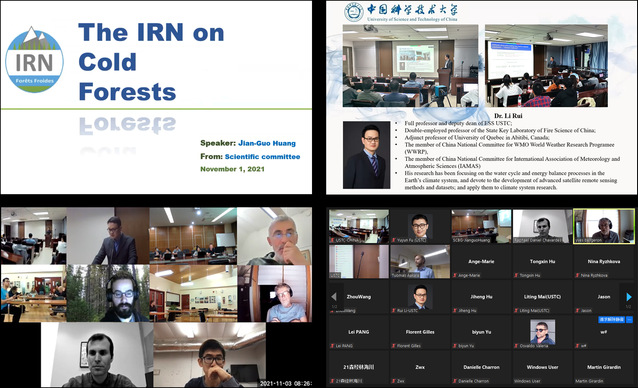Image resolution: width=638 pixels, height=388 pixels.
Task: Click the IRN Forêts Froides logo
Action: pos(34,60)
